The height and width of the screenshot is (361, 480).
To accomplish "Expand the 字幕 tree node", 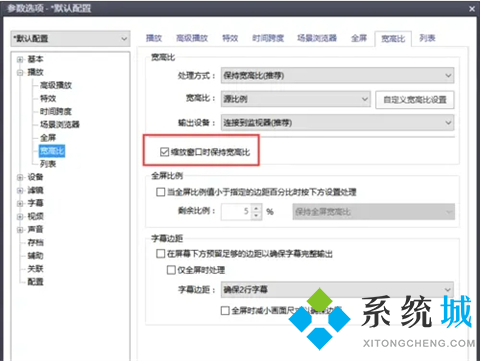I will click(x=20, y=203).
